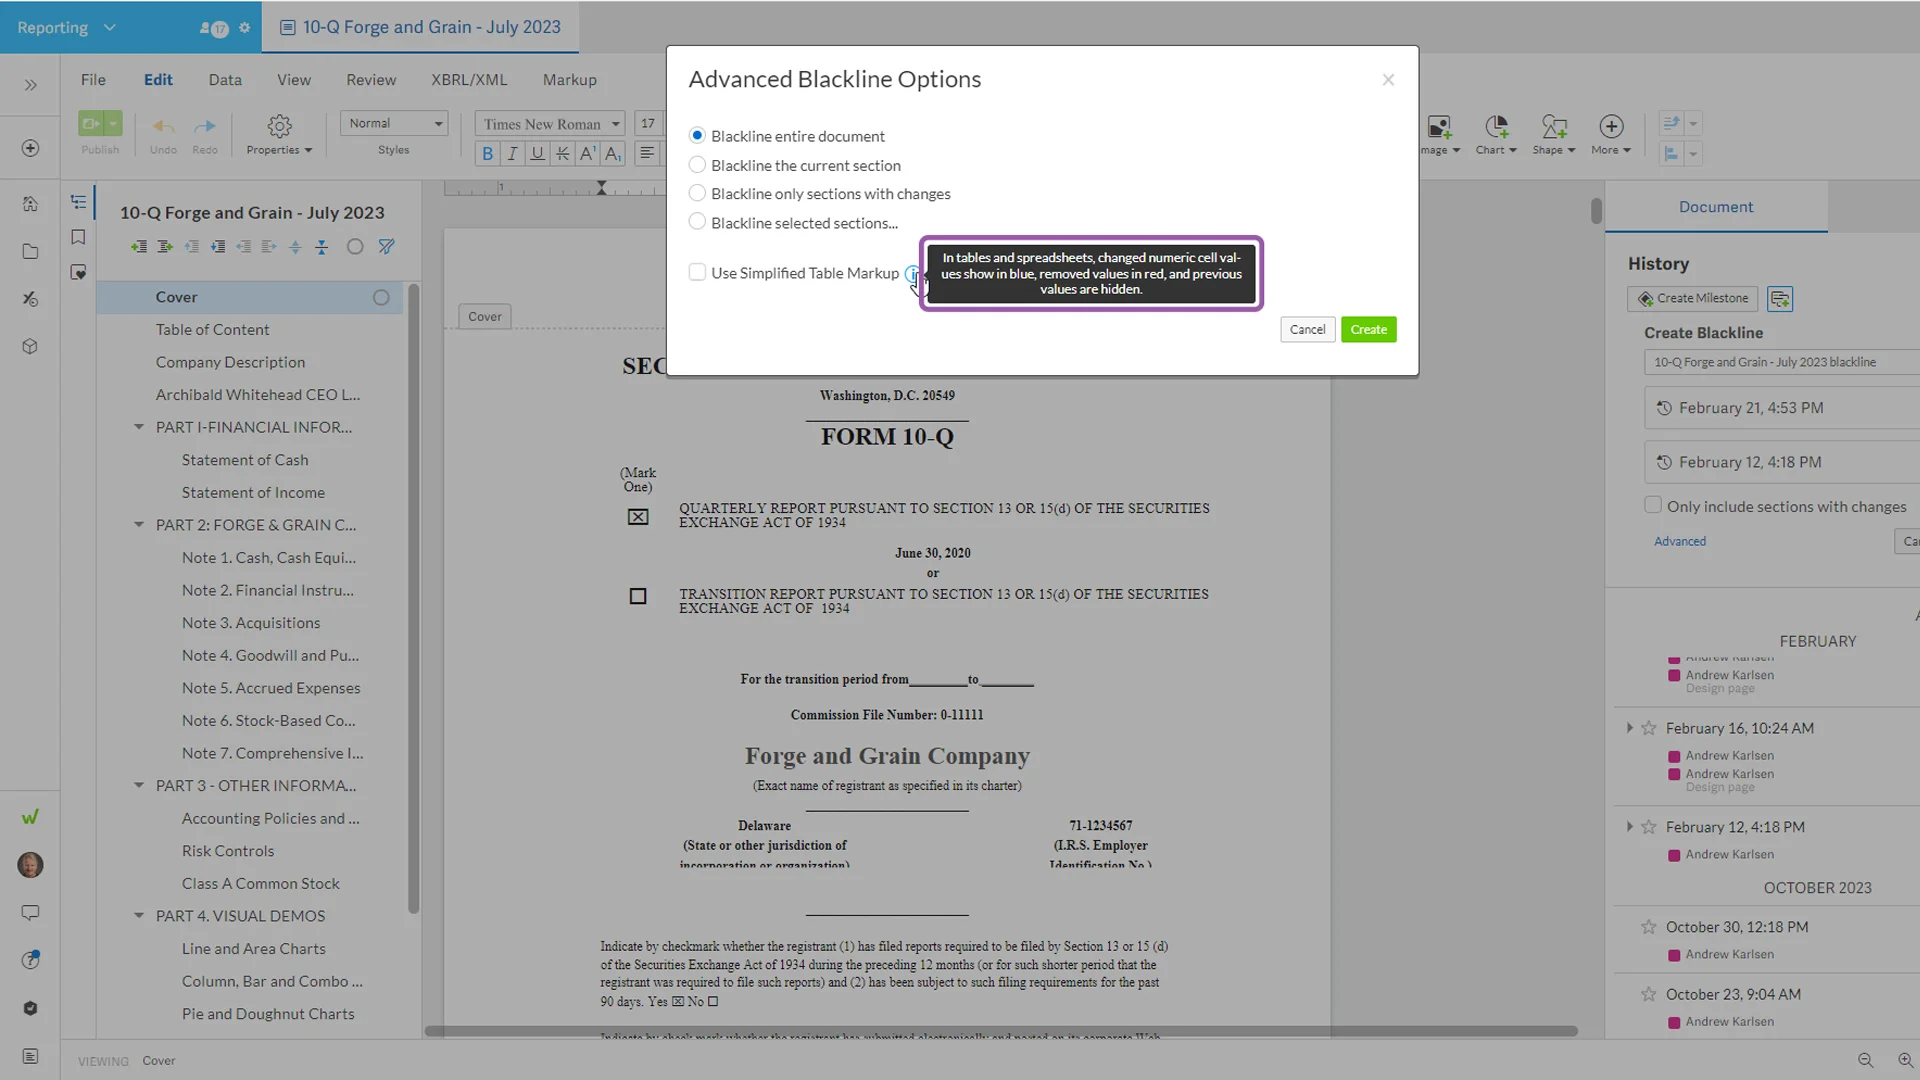Click the zoom out magnifier icon
The width and height of the screenshot is (1920, 1080).
1865,1060
